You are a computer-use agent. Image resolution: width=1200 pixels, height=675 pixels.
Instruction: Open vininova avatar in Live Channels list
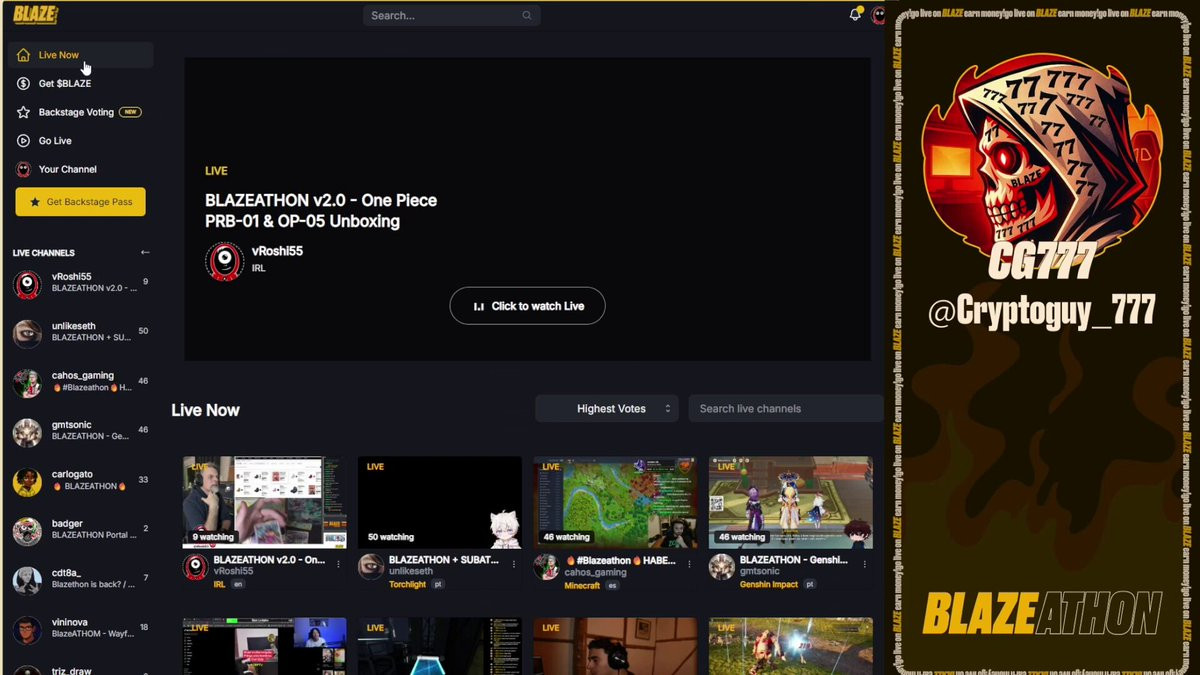click(x=27, y=629)
